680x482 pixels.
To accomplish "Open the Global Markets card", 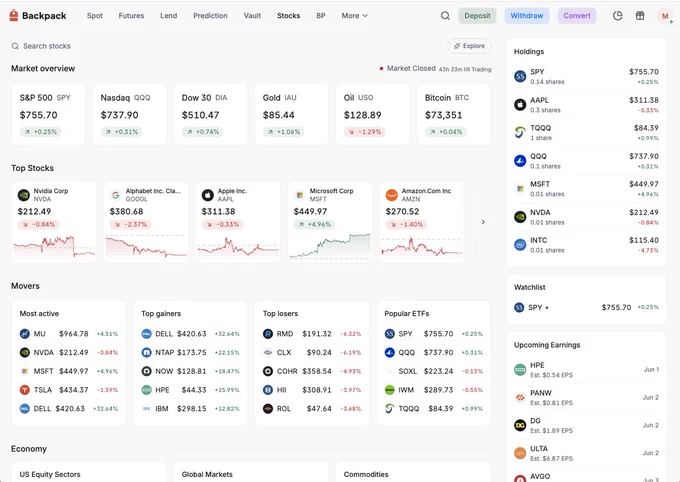I will (251, 472).
